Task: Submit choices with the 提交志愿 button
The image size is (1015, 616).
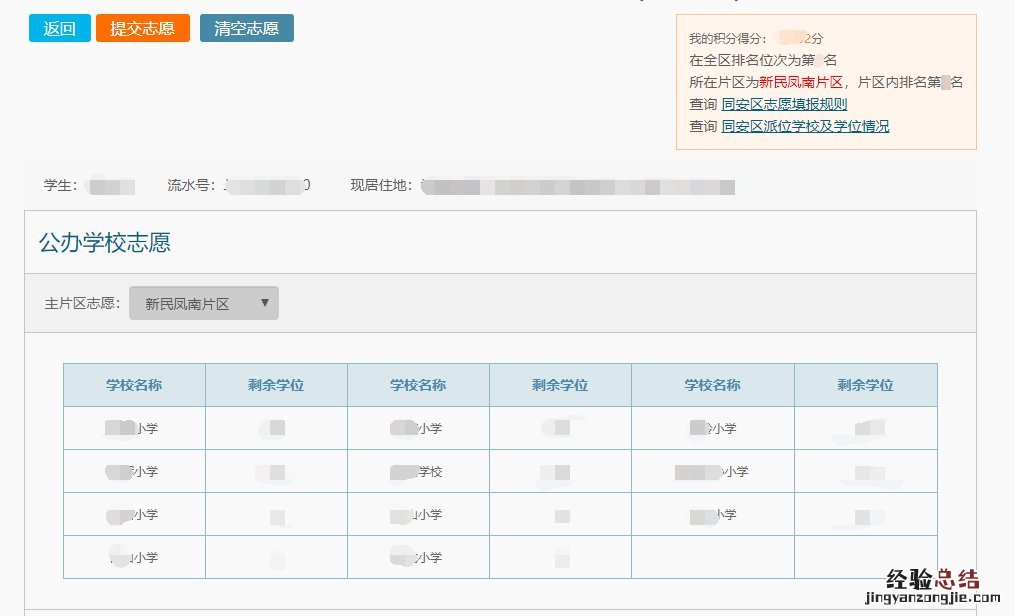Action: (x=142, y=28)
